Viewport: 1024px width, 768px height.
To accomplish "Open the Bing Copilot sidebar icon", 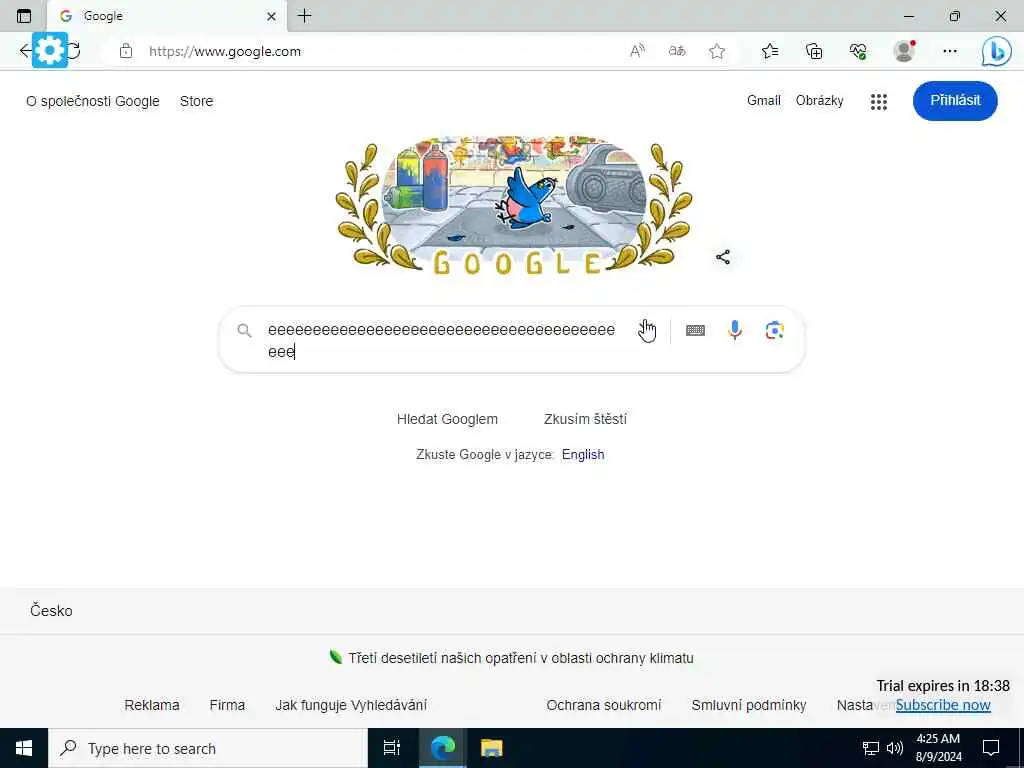I will click(997, 52).
